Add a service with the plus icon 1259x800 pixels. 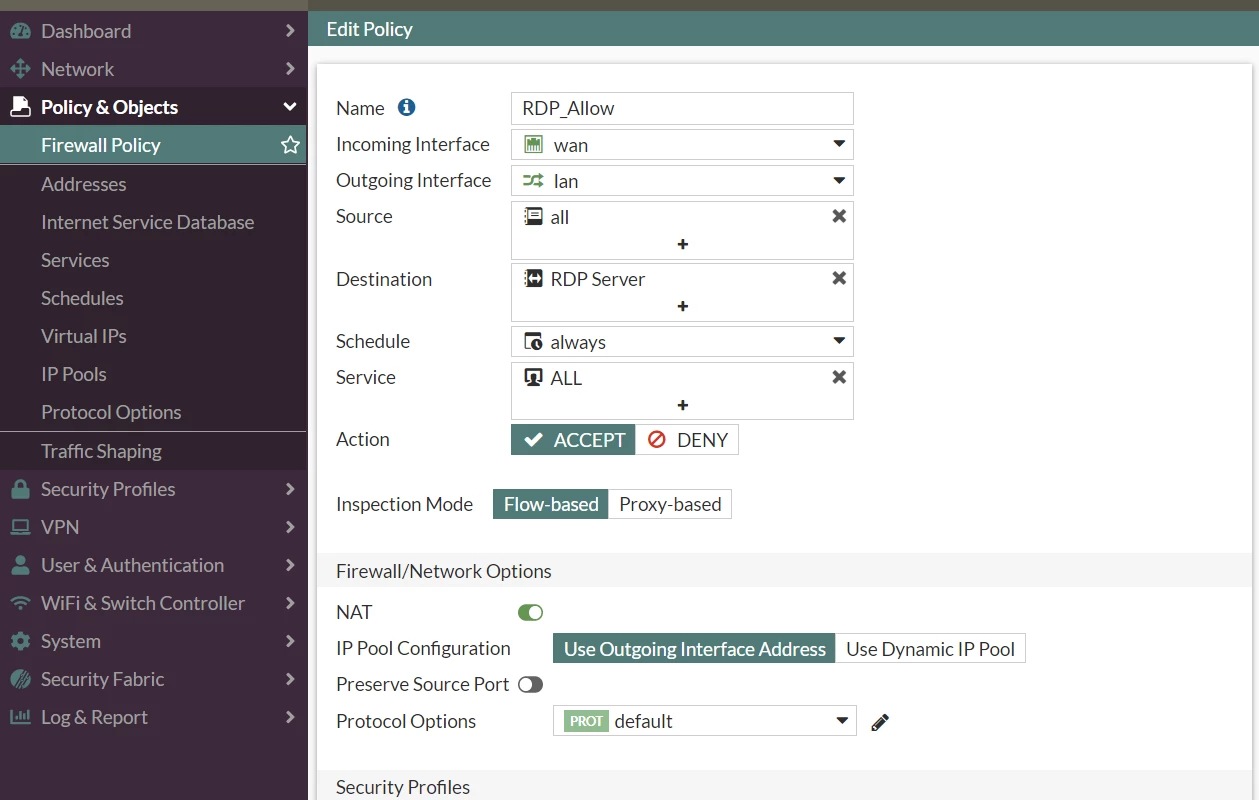683,405
